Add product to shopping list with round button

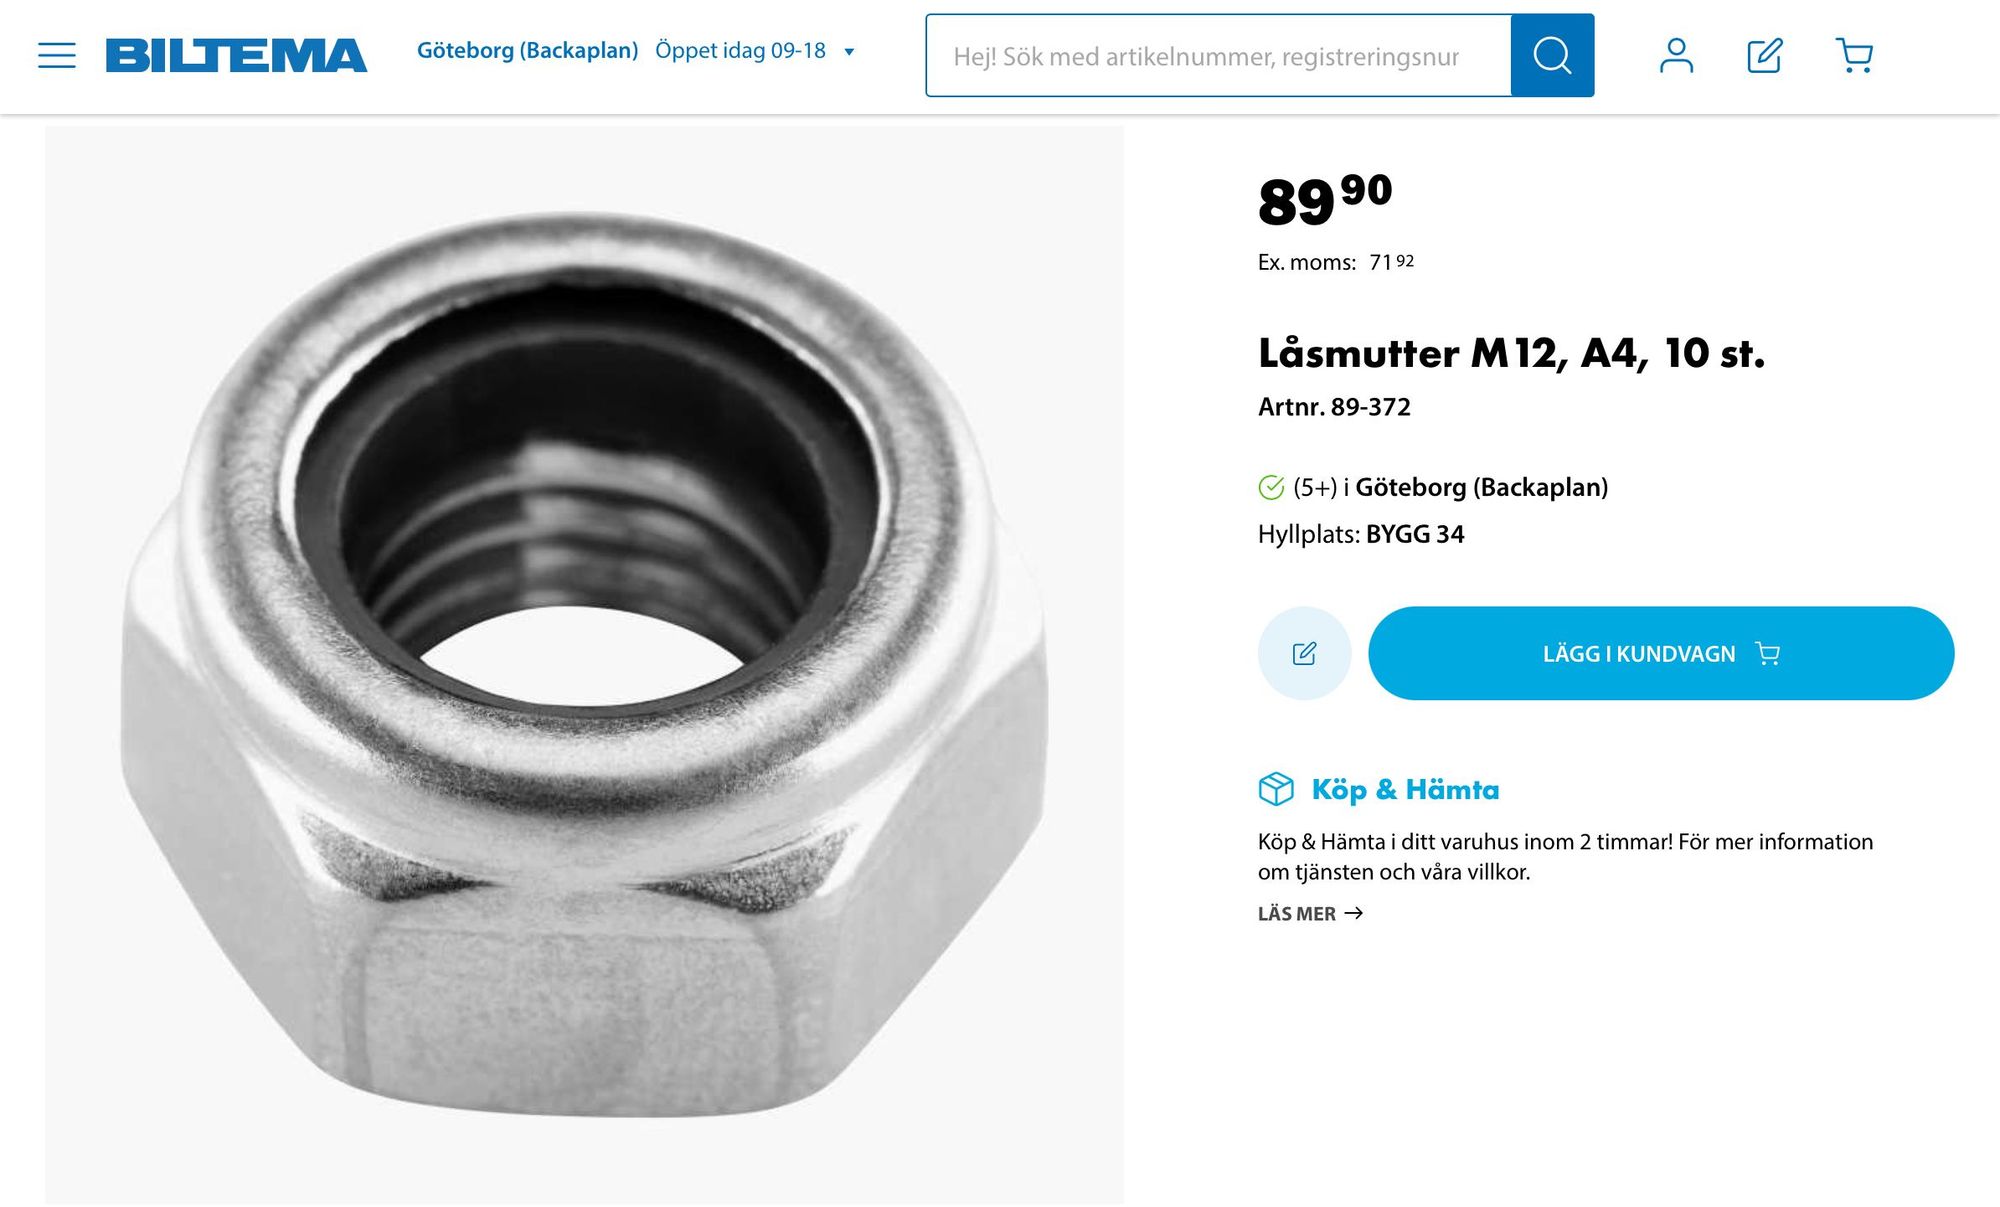point(1304,653)
